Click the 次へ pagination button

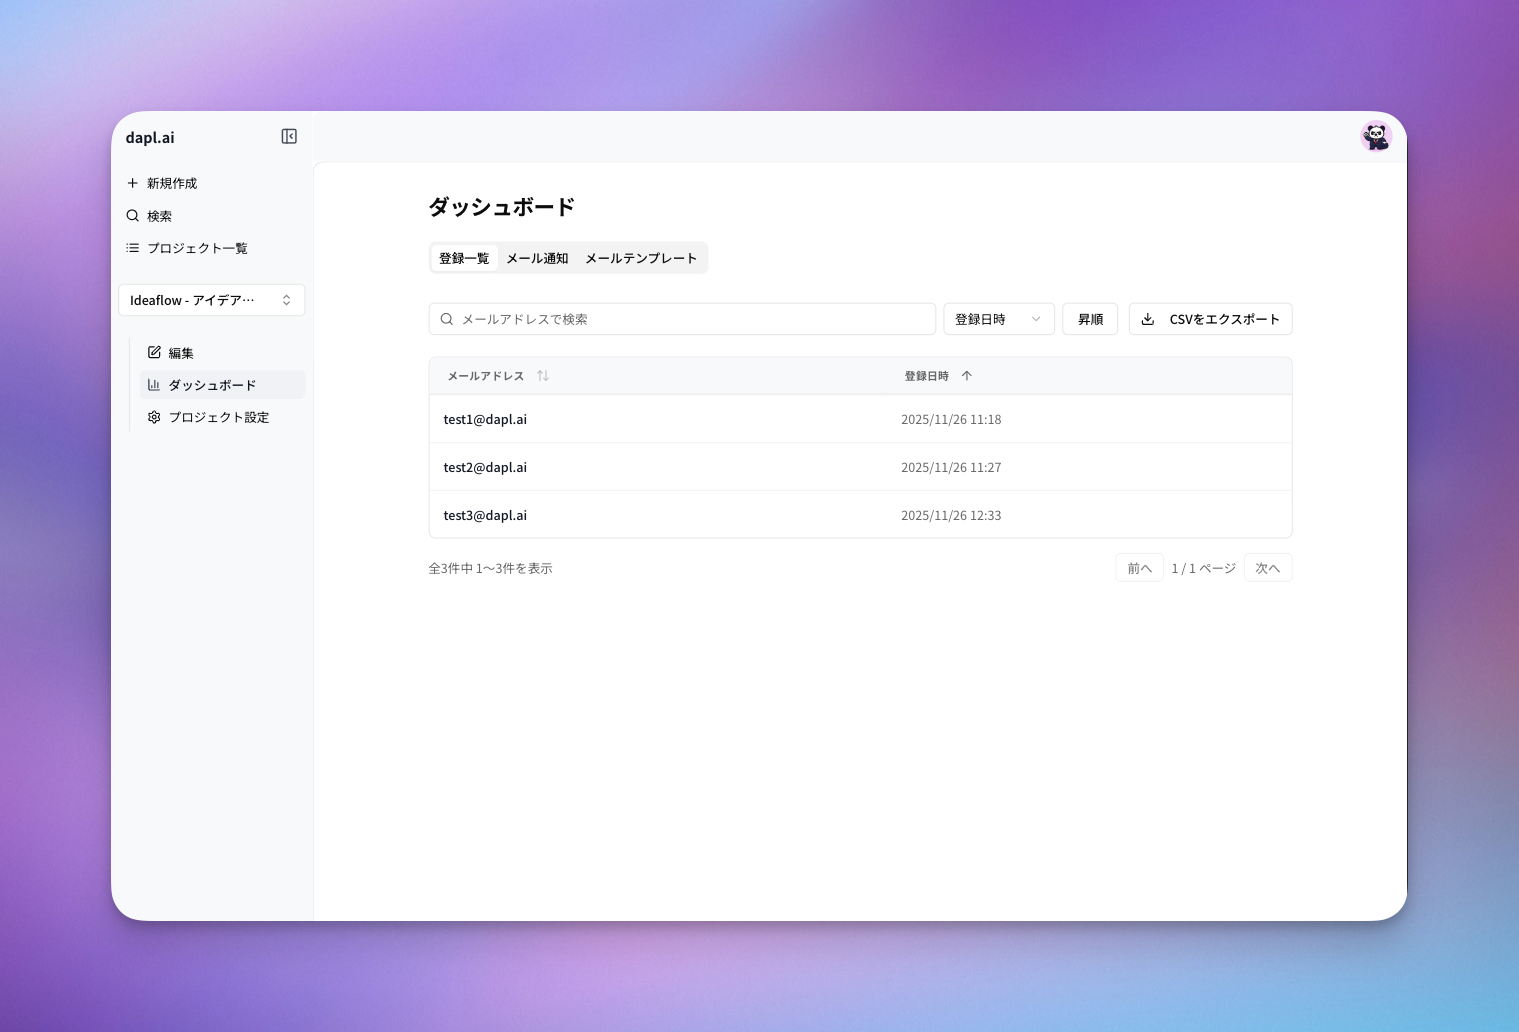[1267, 567]
